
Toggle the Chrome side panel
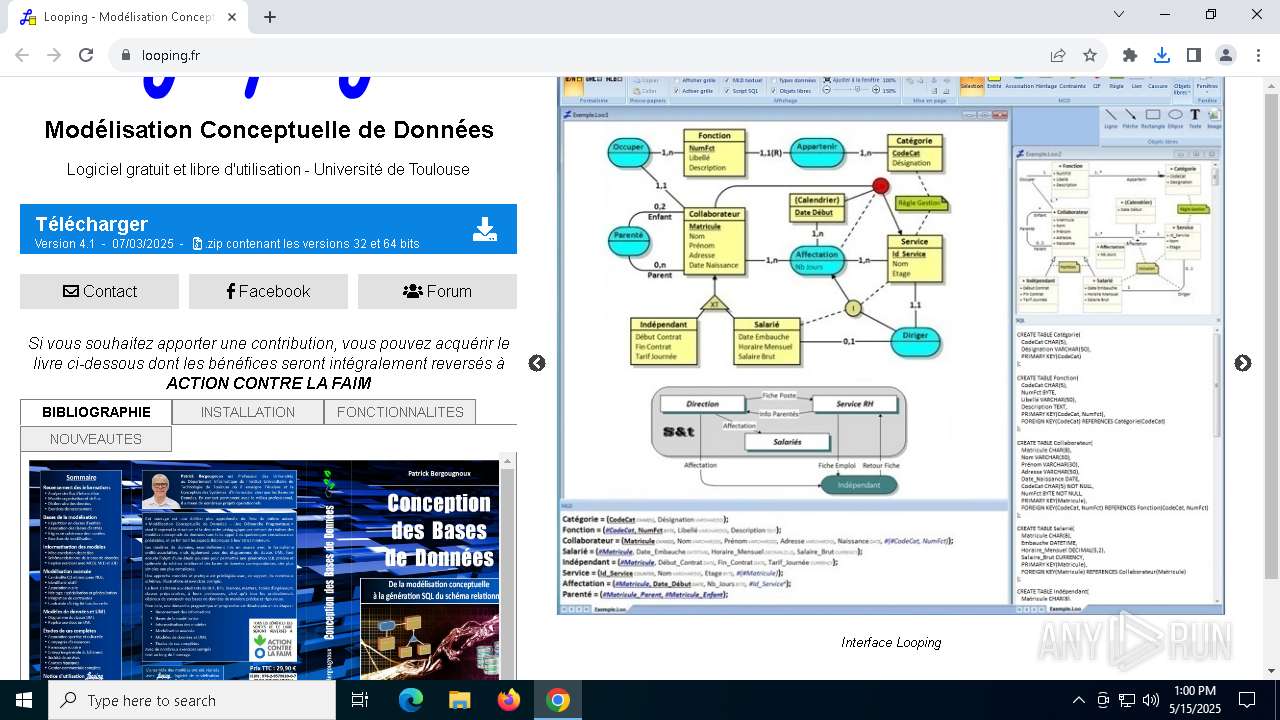(x=1194, y=56)
